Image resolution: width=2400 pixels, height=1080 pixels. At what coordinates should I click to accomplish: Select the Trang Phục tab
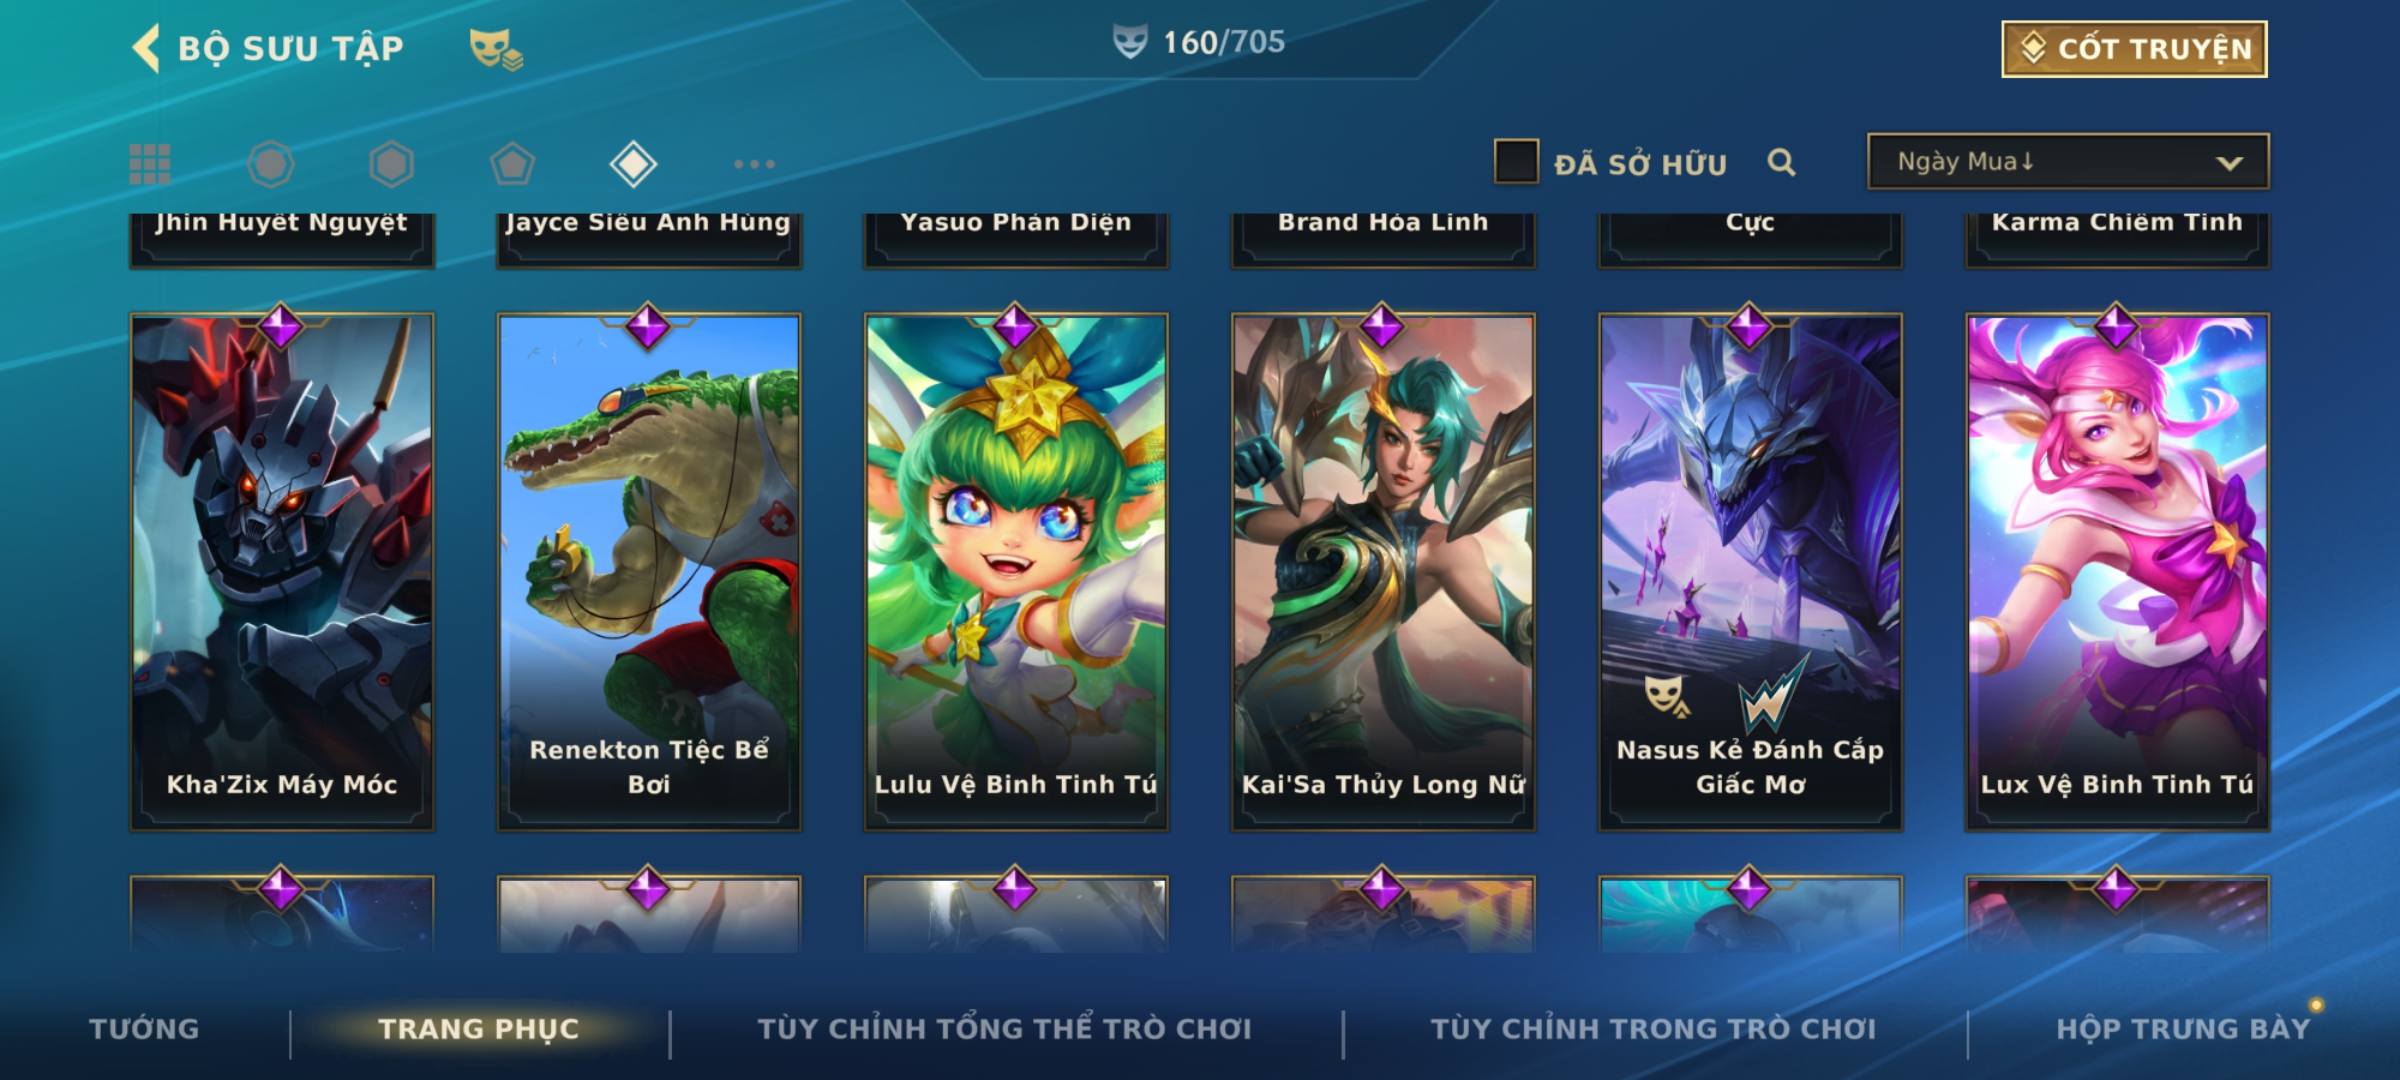(479, 1029)
